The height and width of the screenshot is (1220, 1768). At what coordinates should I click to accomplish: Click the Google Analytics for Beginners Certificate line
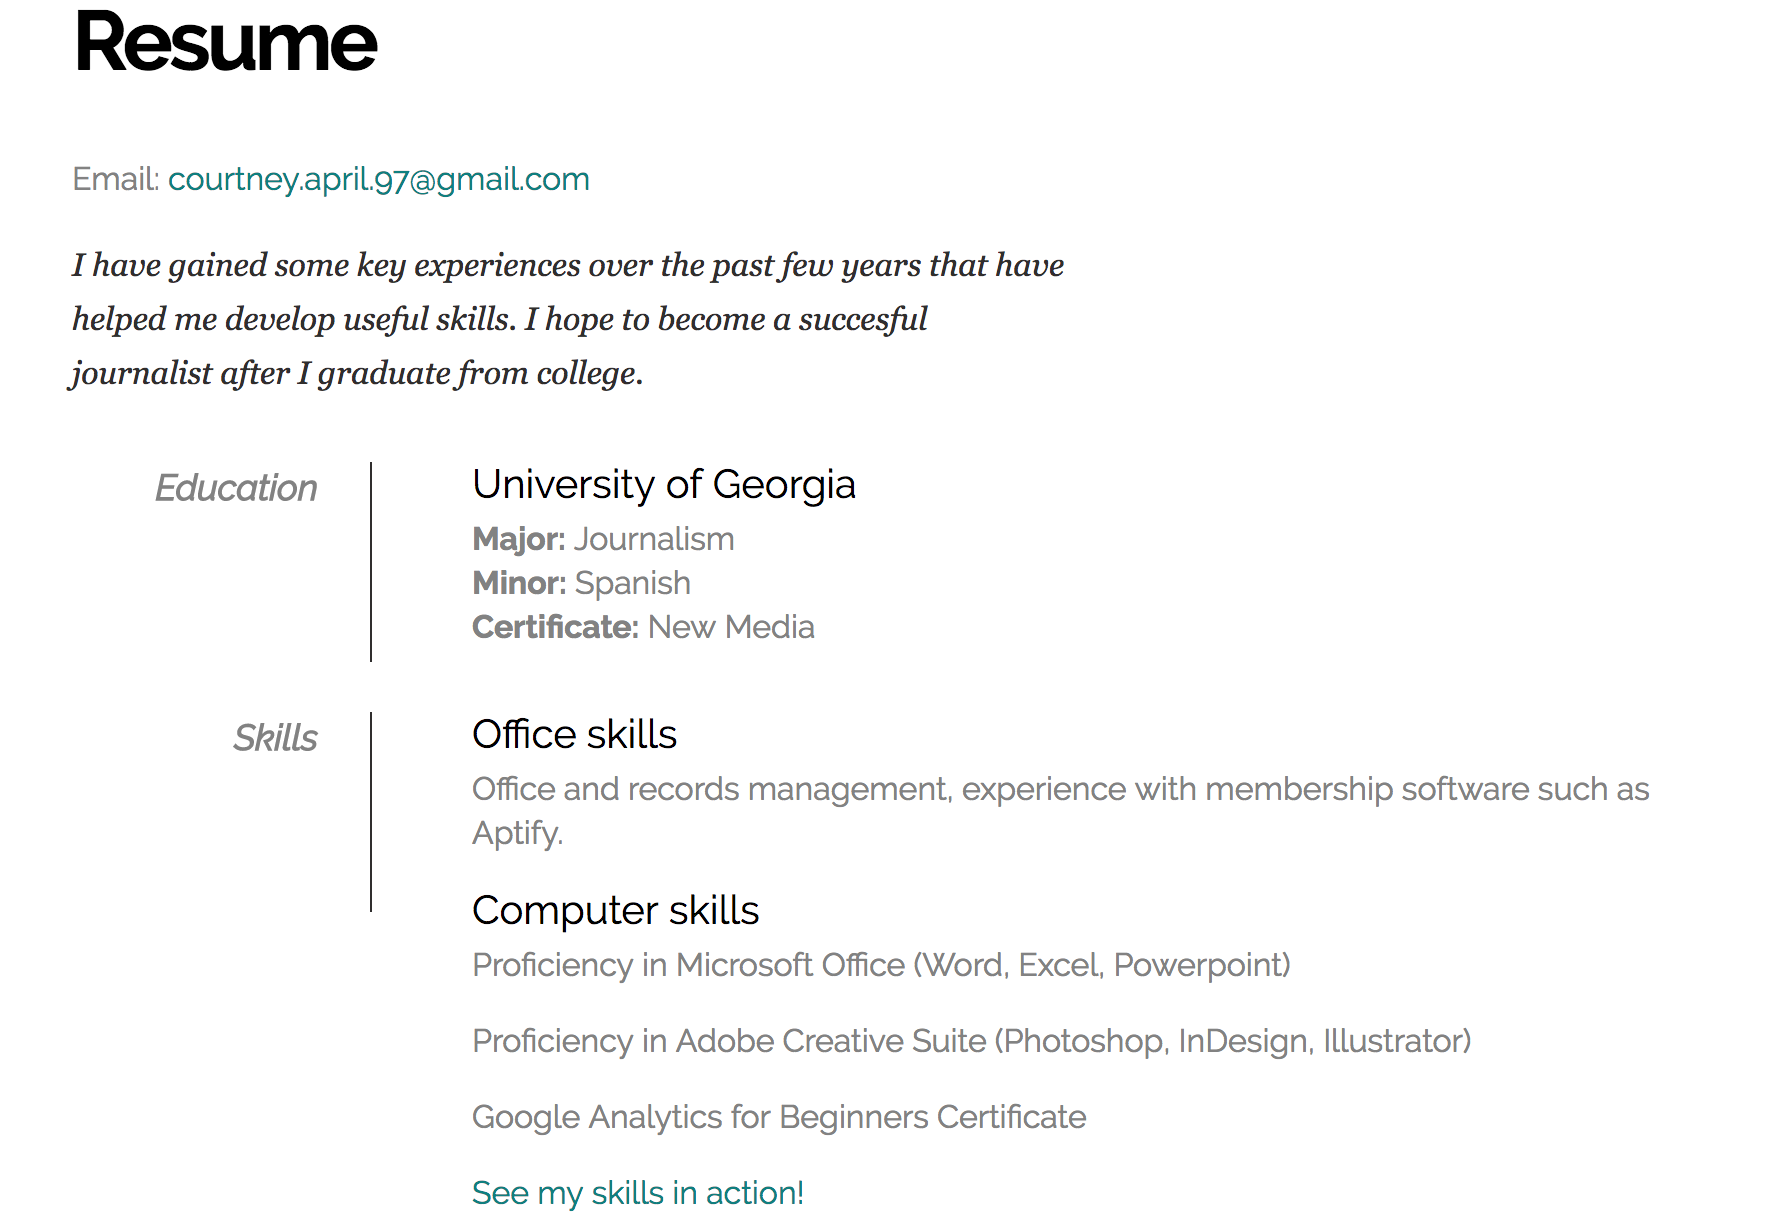[779, 1117]
